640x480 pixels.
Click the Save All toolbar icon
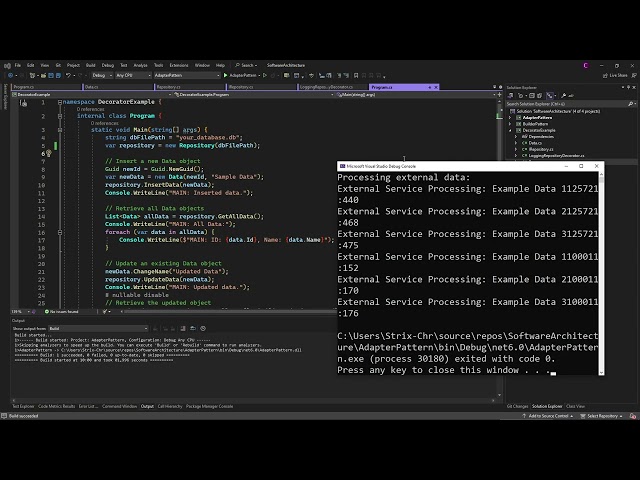(58, 76)
